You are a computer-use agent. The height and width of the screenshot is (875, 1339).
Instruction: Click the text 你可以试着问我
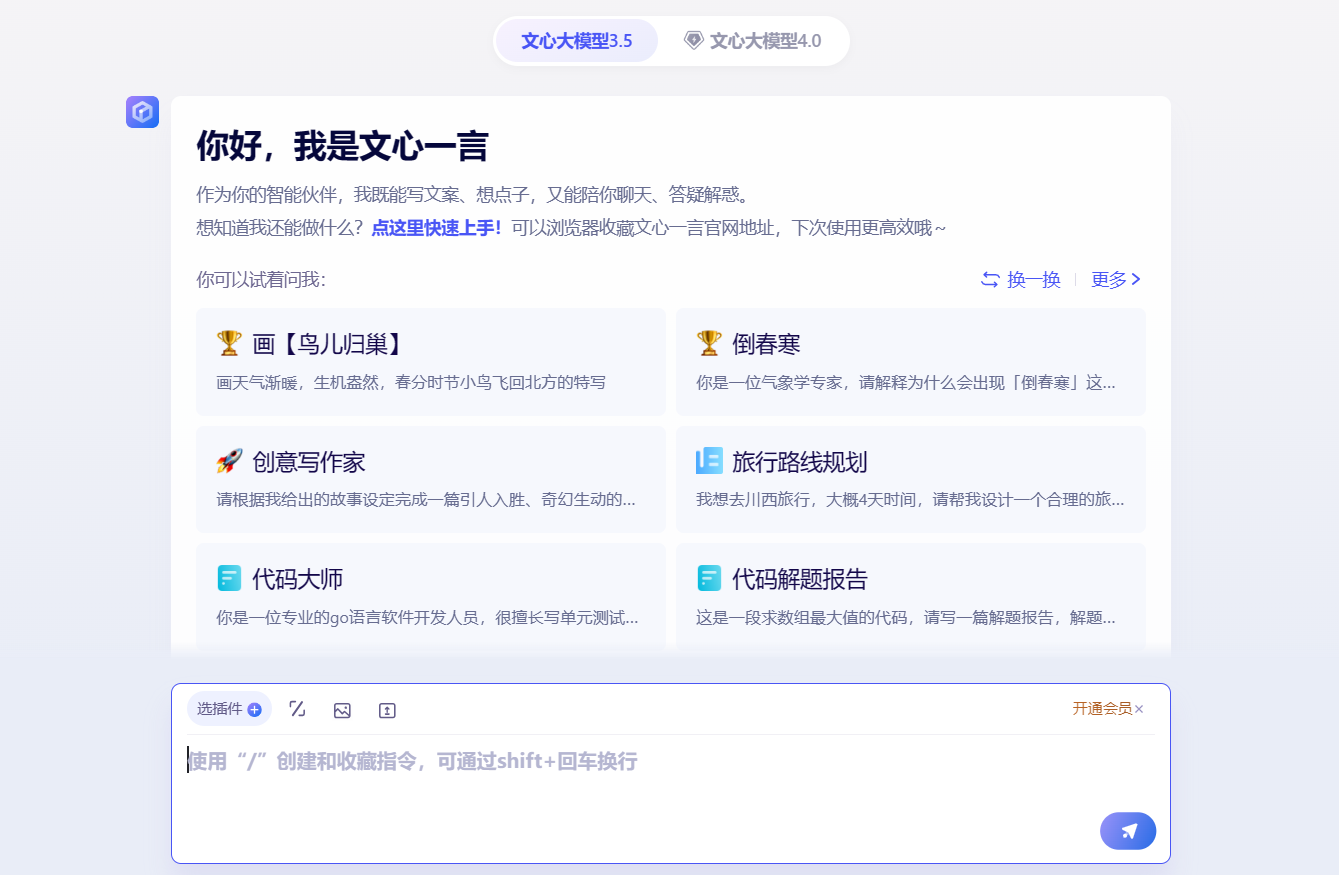(x=261, y=280)
